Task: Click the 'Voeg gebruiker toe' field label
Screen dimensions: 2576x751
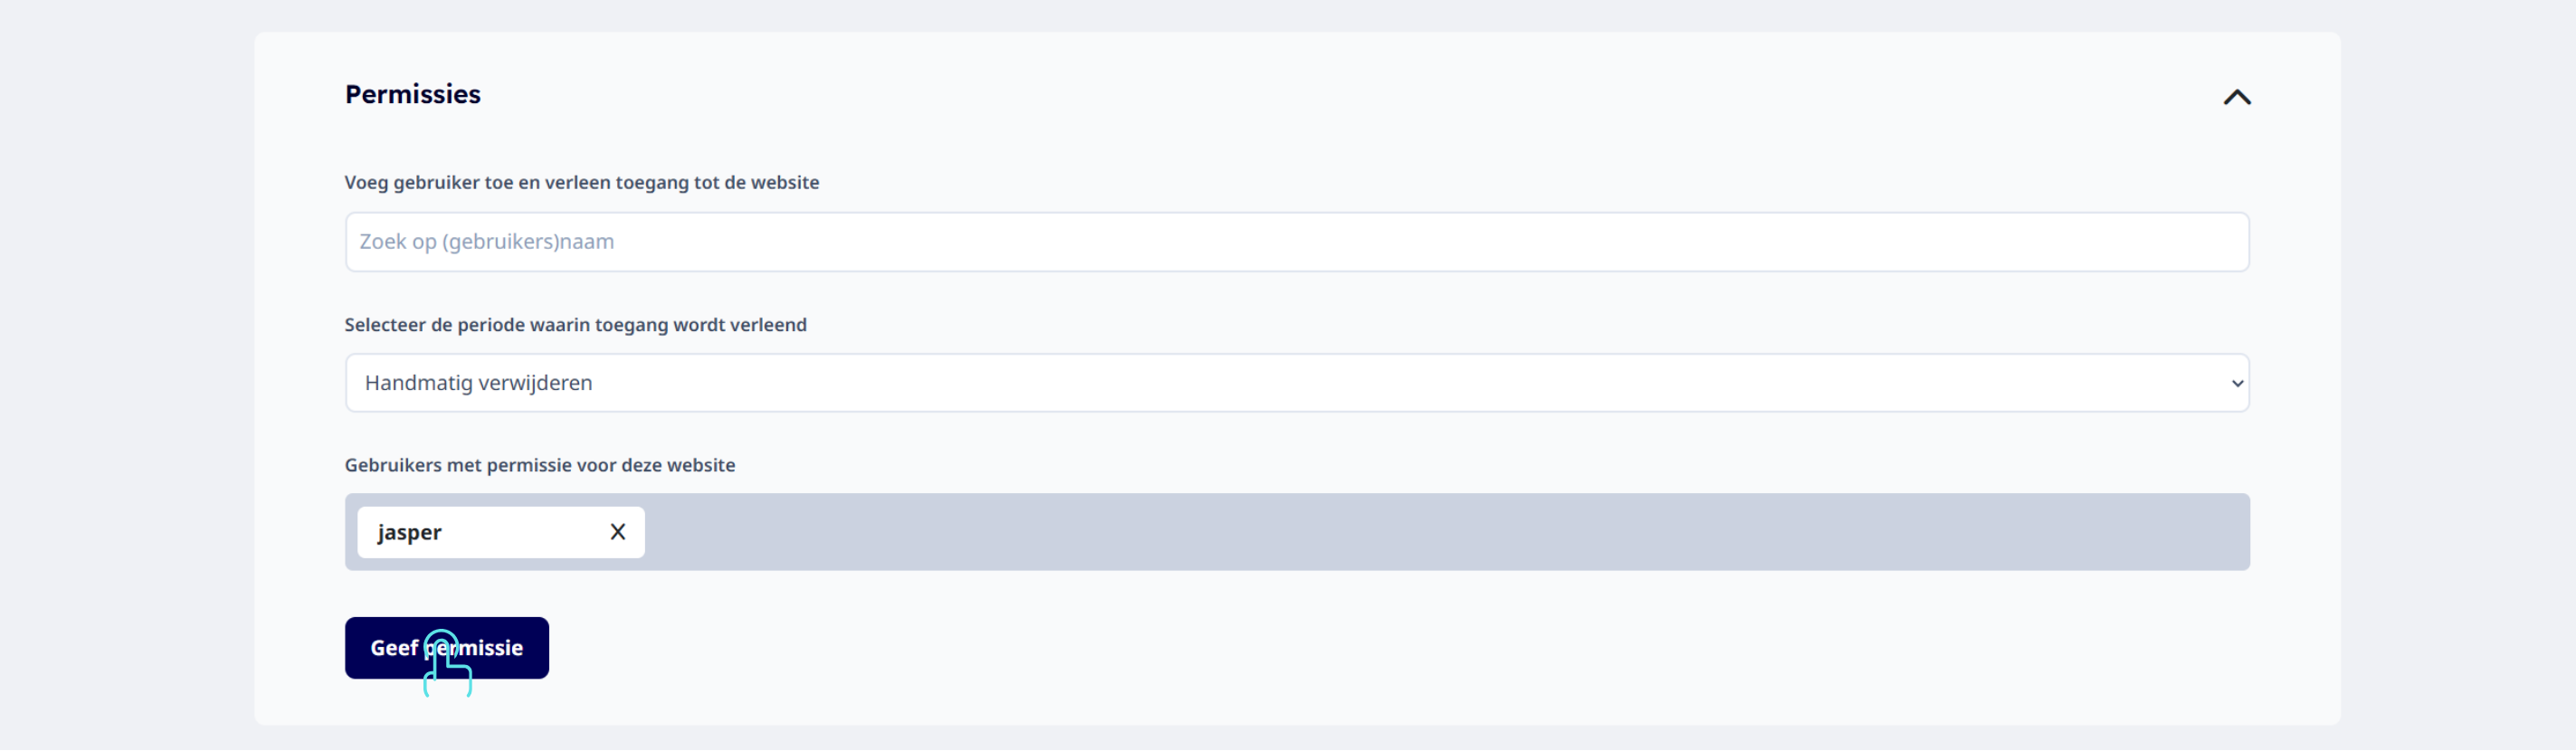Action: click(x=582, y=183)
